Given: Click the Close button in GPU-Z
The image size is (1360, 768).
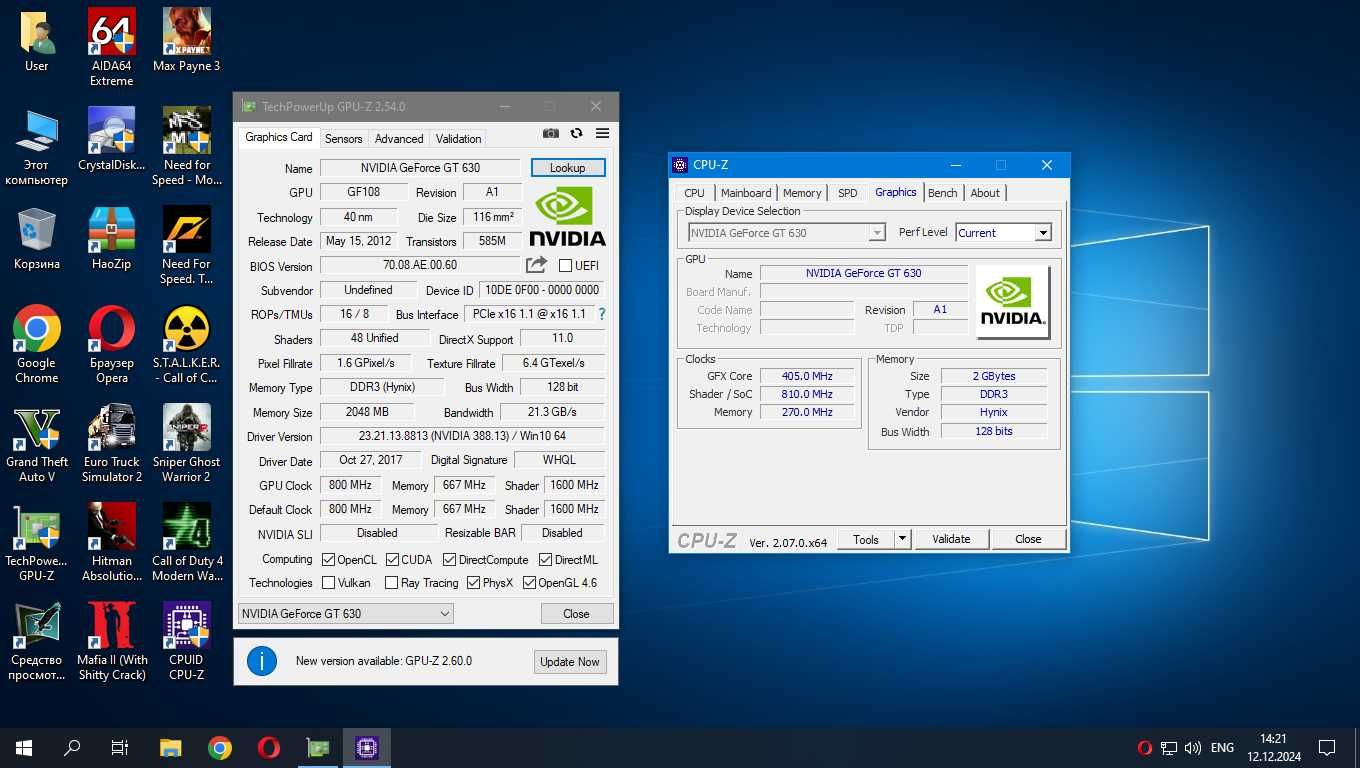Looking at the screenshot, I should click(x=576, y=613).
